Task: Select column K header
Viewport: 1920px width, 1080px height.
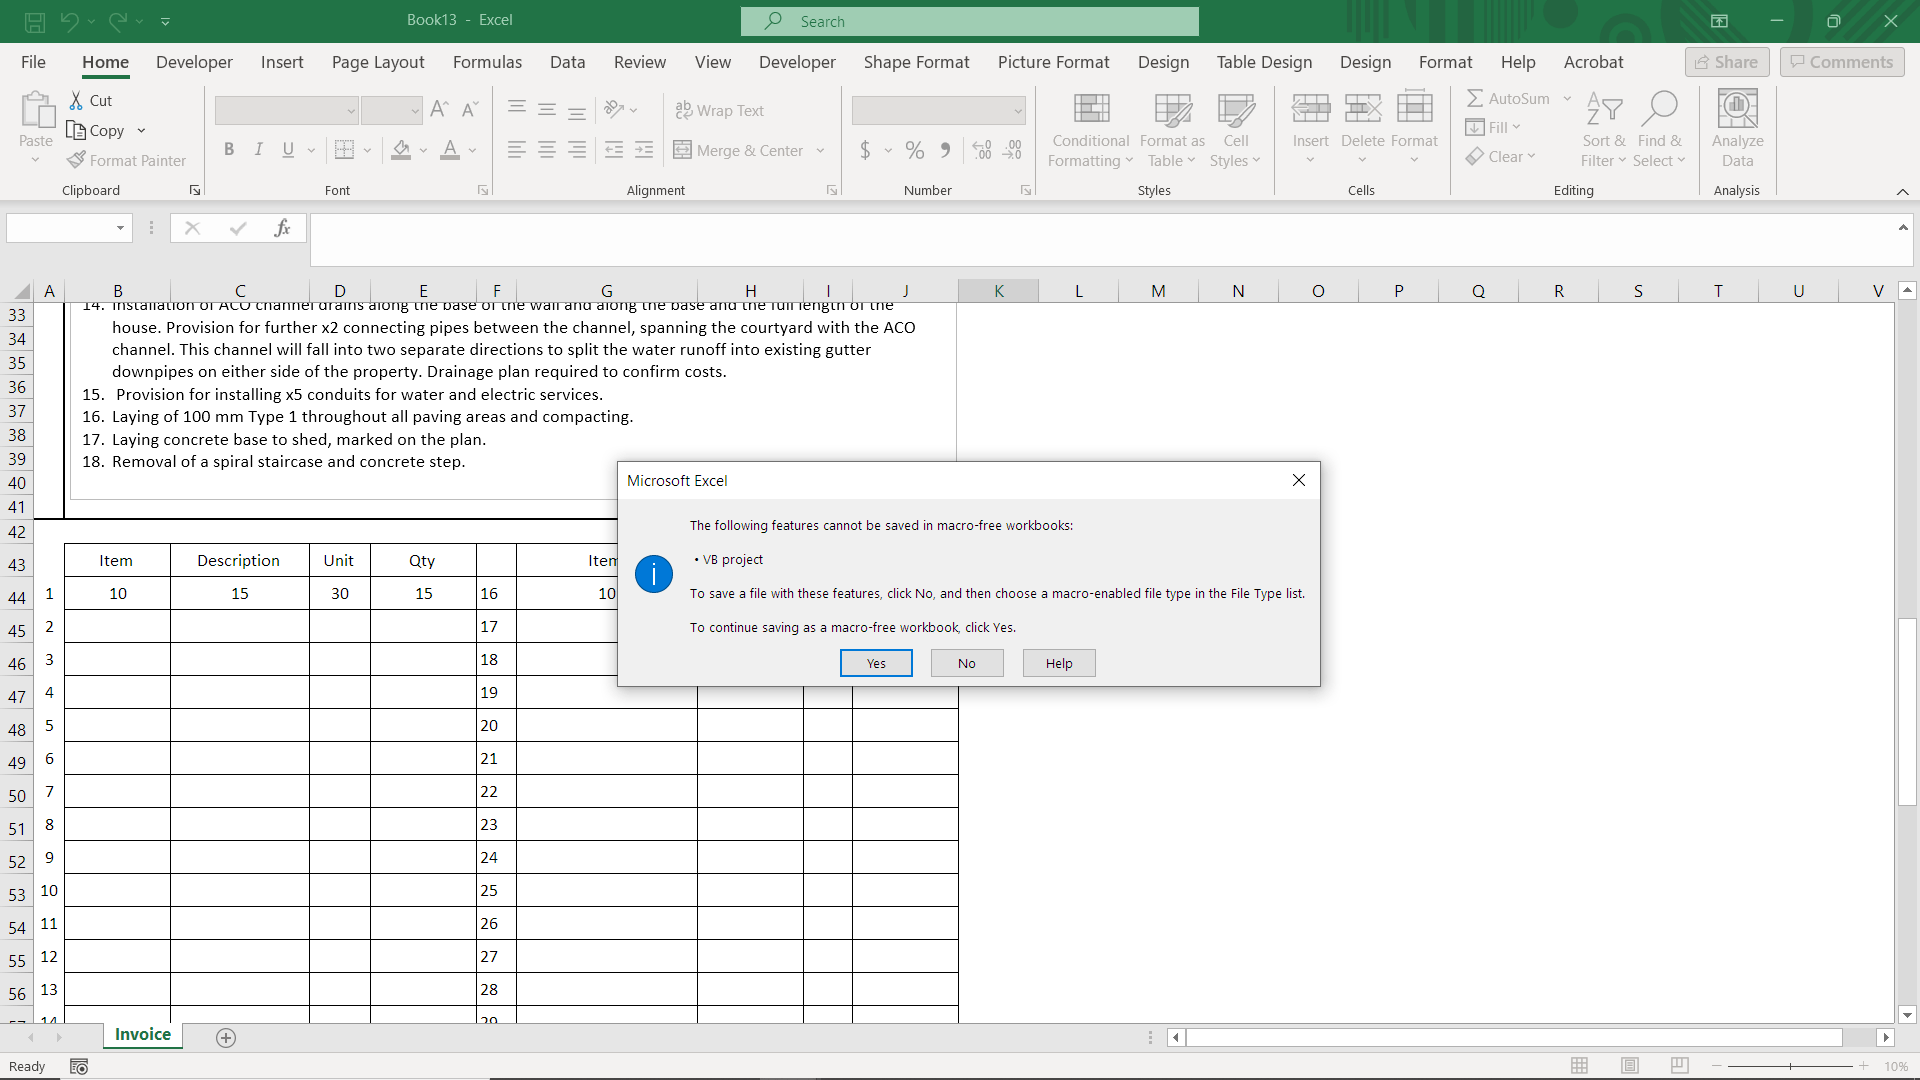Action: pos(998,291)
